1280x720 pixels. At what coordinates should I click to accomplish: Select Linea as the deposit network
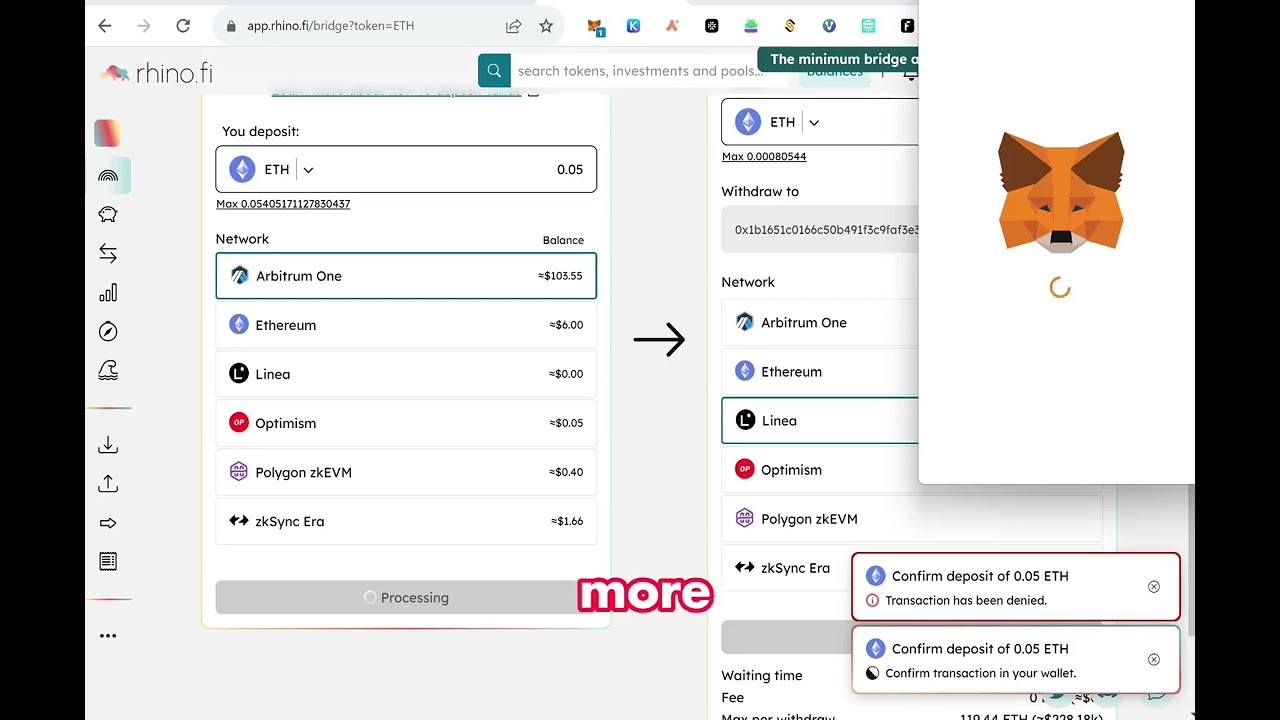(x=406, y=374)
